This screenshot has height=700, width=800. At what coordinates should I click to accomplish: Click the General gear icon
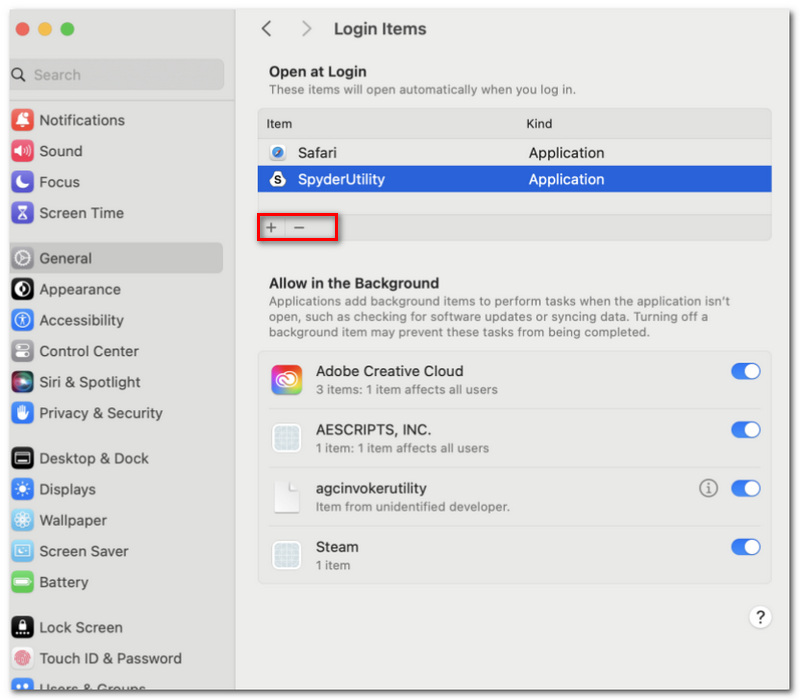(22, 258)
